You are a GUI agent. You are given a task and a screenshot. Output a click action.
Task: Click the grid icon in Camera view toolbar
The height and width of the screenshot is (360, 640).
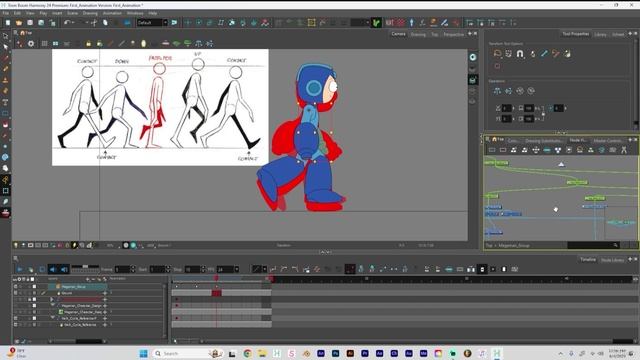tap(44, 43)
